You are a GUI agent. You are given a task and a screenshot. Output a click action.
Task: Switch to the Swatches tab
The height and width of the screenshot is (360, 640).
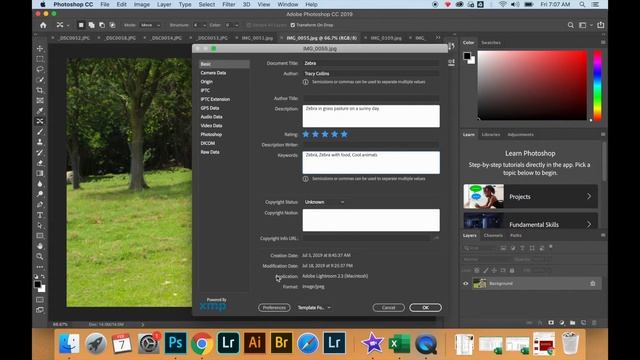[x=491, y=42]
